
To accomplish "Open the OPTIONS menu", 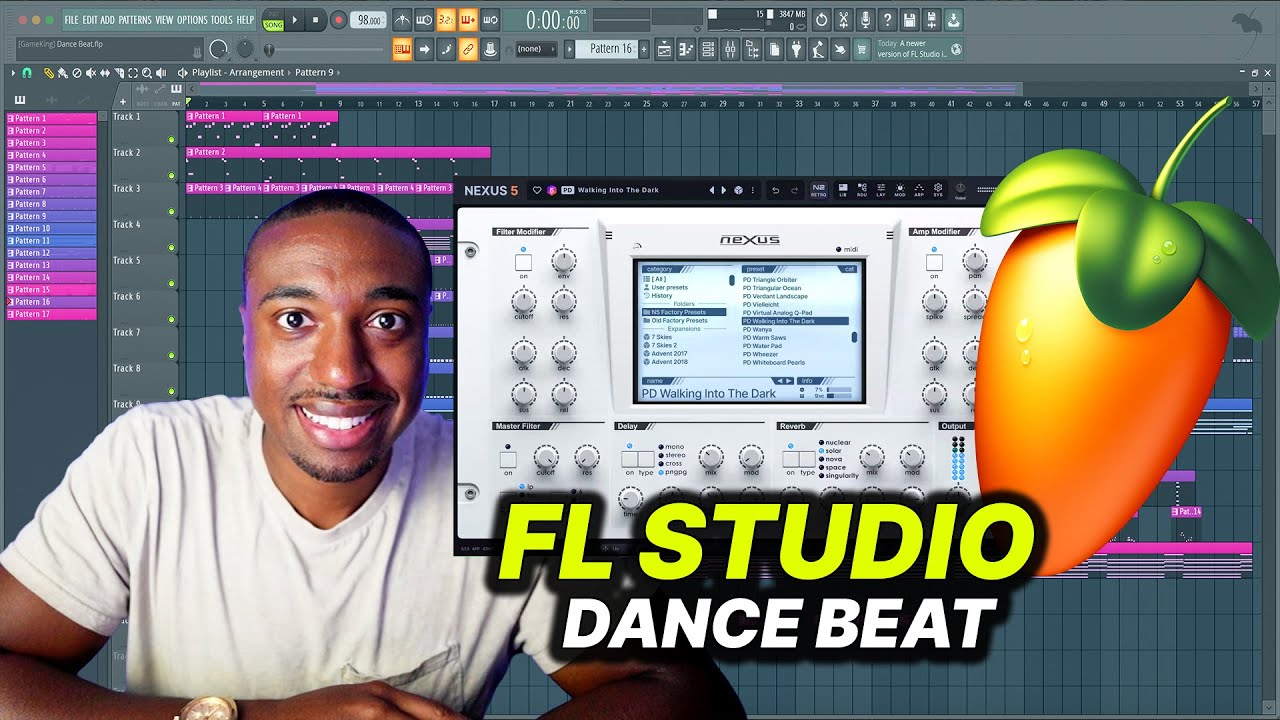I will pyautogui.click(x=192, y=20).
